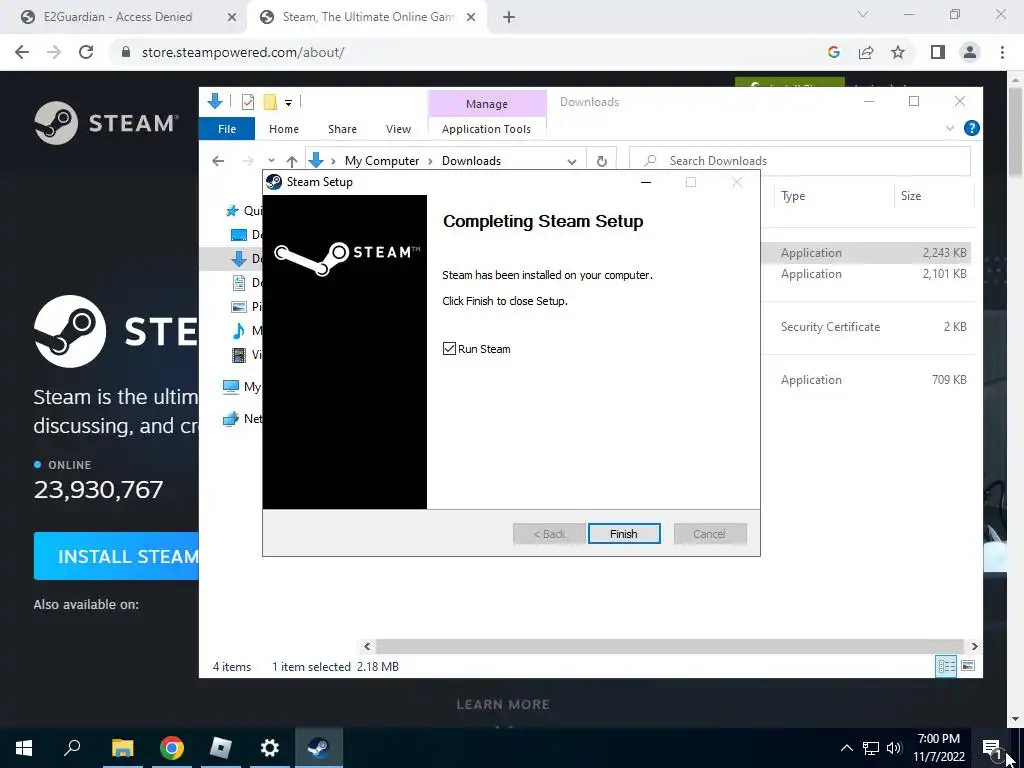Open the Home ribbon tab
The height and width of the screenshot is (768, 1024).
283,129
